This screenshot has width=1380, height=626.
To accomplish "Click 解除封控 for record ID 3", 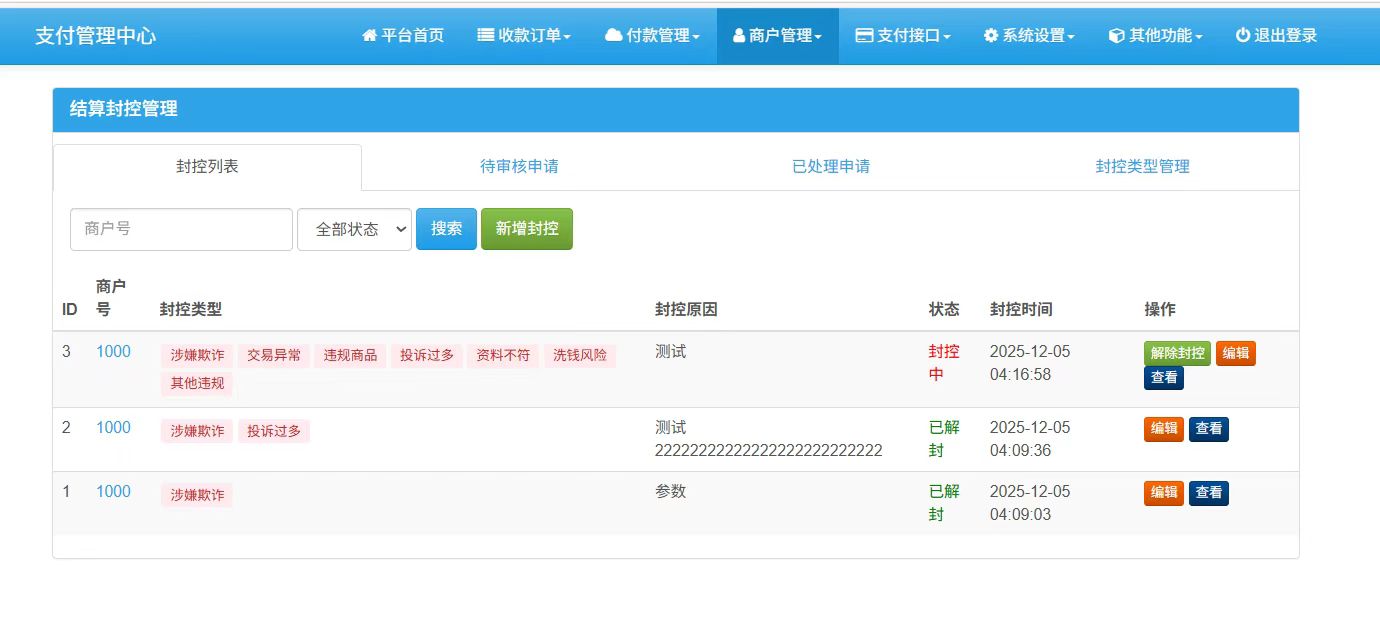I will 1177,353.
